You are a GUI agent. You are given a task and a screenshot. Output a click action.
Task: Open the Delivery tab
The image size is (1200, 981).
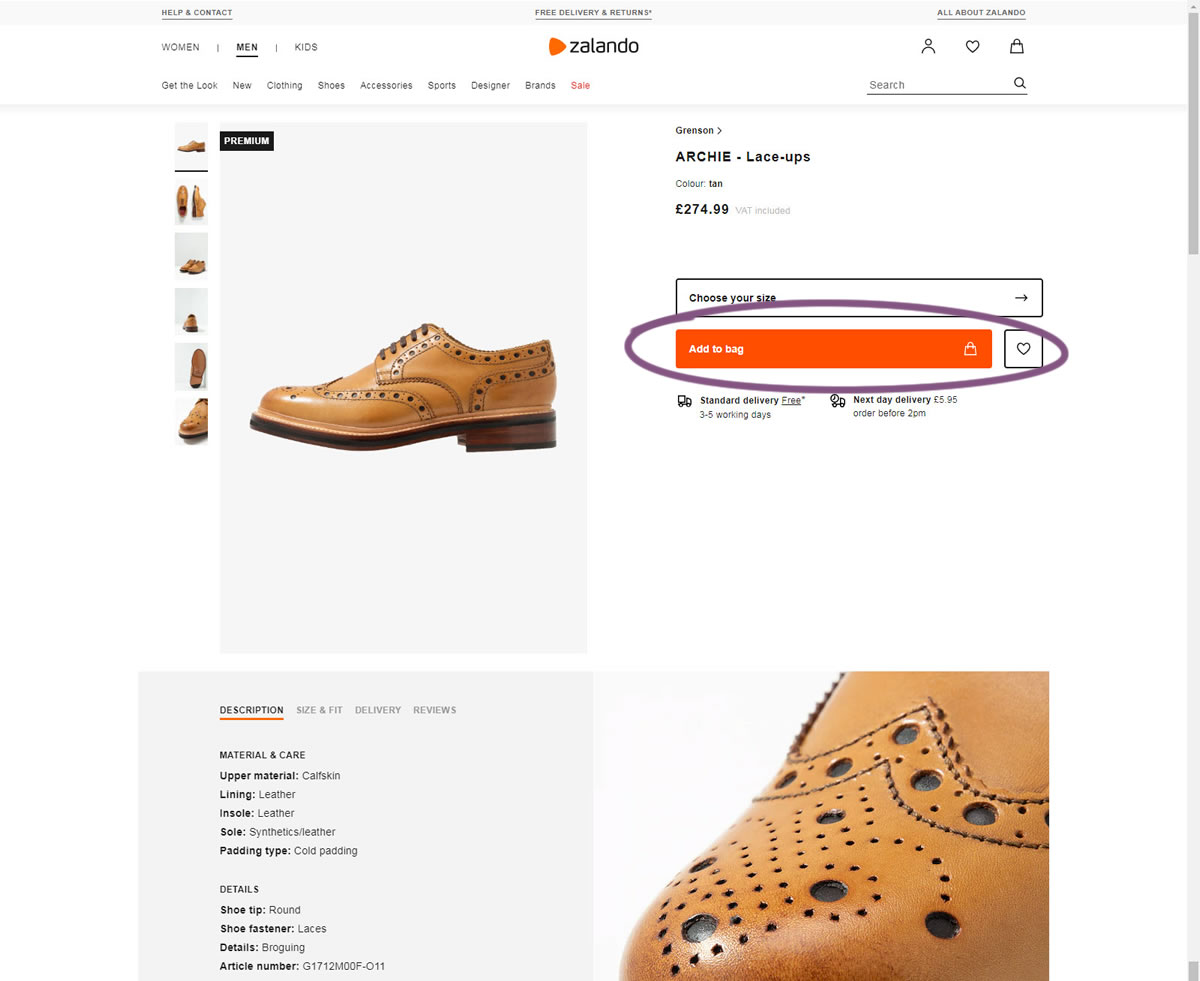point(377,710)
